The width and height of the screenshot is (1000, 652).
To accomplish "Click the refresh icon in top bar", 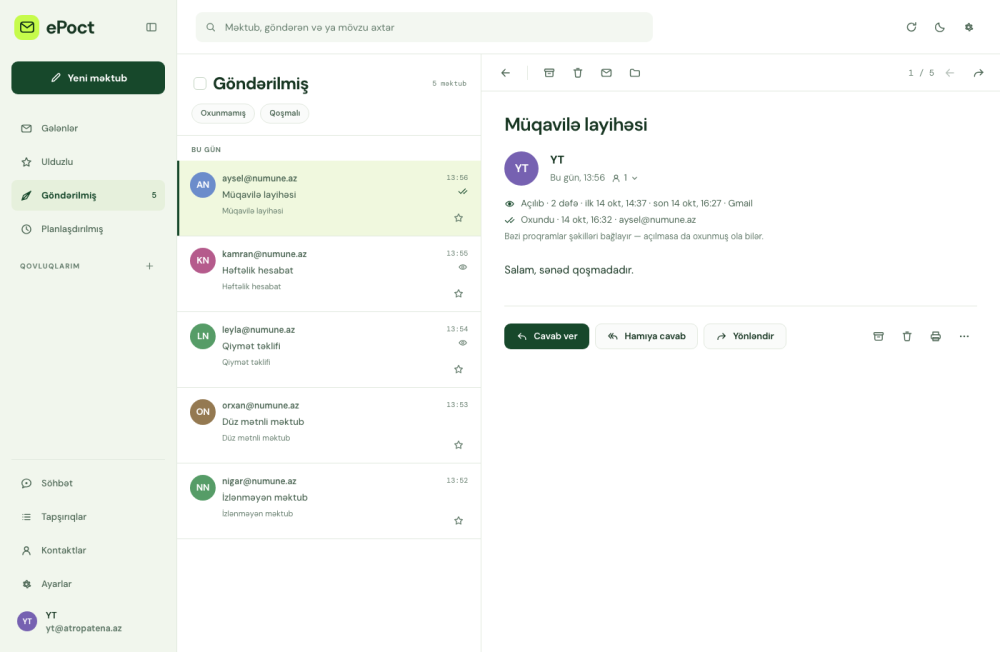I will click(x=911, y=27).
